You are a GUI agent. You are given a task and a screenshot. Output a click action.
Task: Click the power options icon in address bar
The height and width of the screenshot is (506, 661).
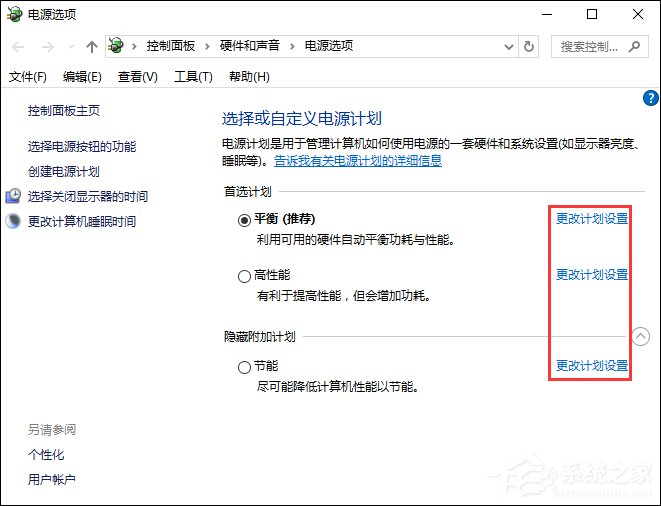[x=116, y=46]
